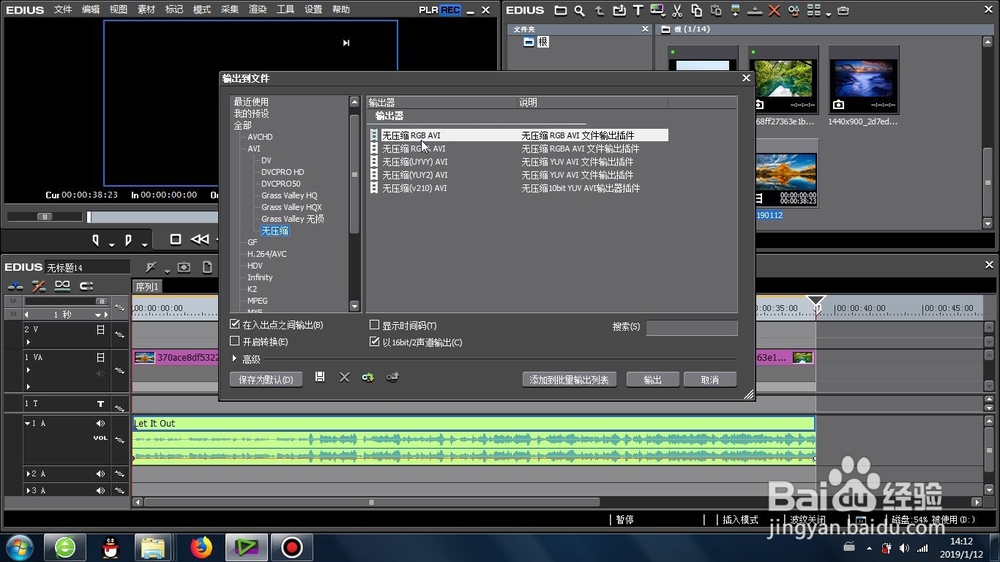Open the 渲染 menu
The width and height of the screenshot is (1000, 562).
(257, 10)
